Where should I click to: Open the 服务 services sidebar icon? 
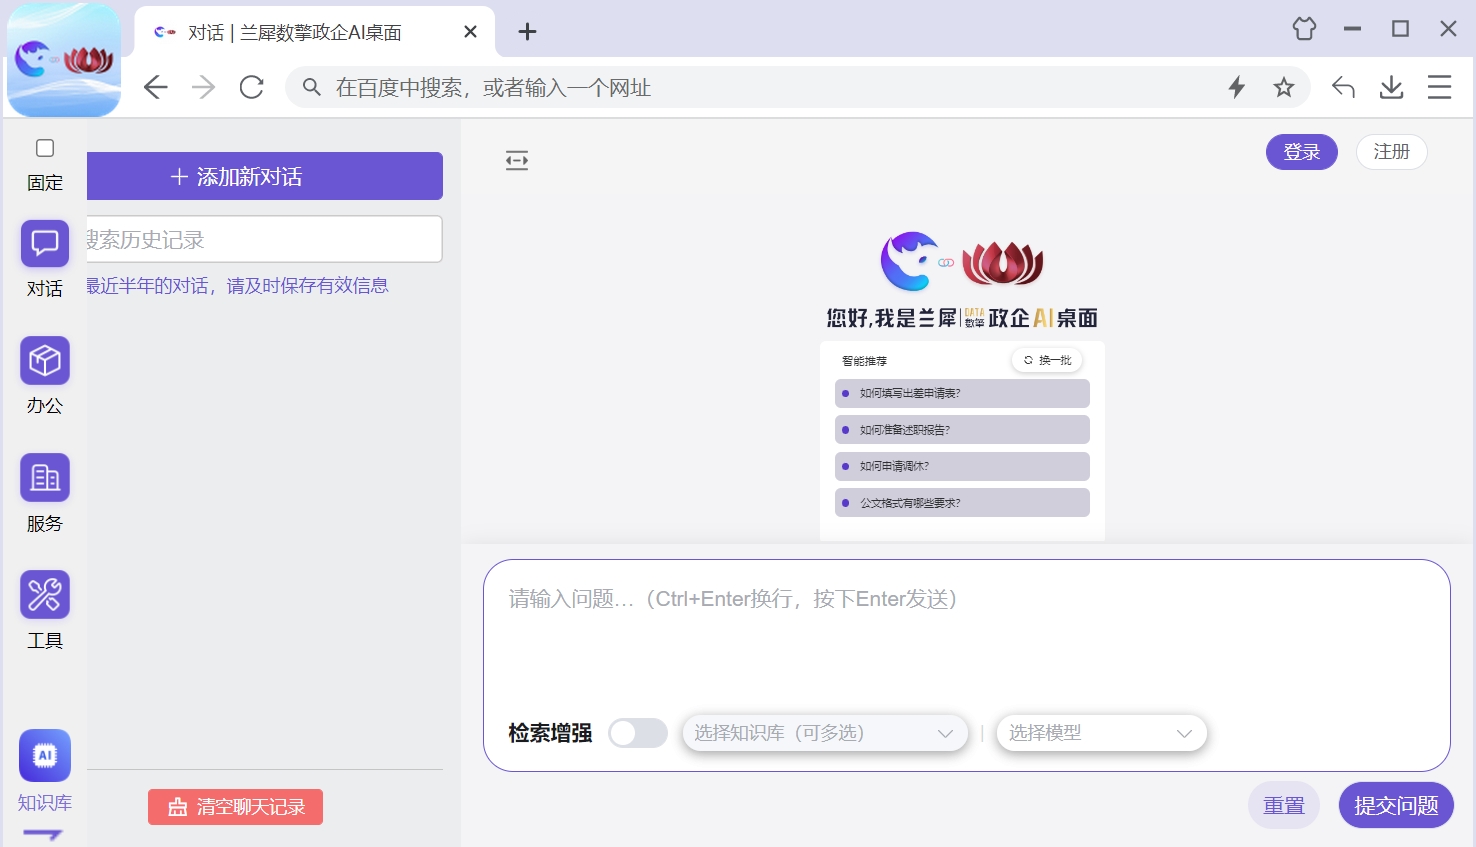[45, 478]
